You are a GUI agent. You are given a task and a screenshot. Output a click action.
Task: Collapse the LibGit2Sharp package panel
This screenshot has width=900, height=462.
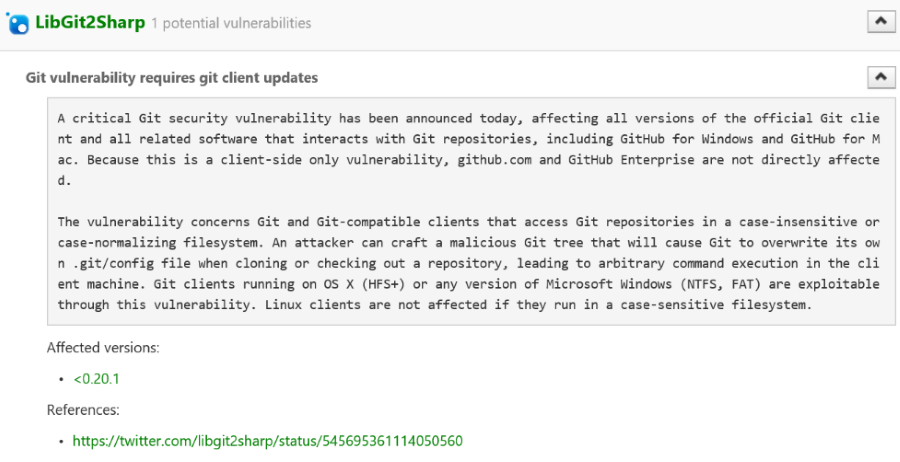(x=879, y=21)
